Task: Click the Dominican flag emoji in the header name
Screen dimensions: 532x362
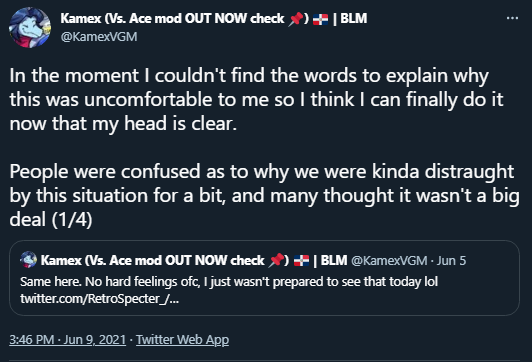Action: point(320,19)
